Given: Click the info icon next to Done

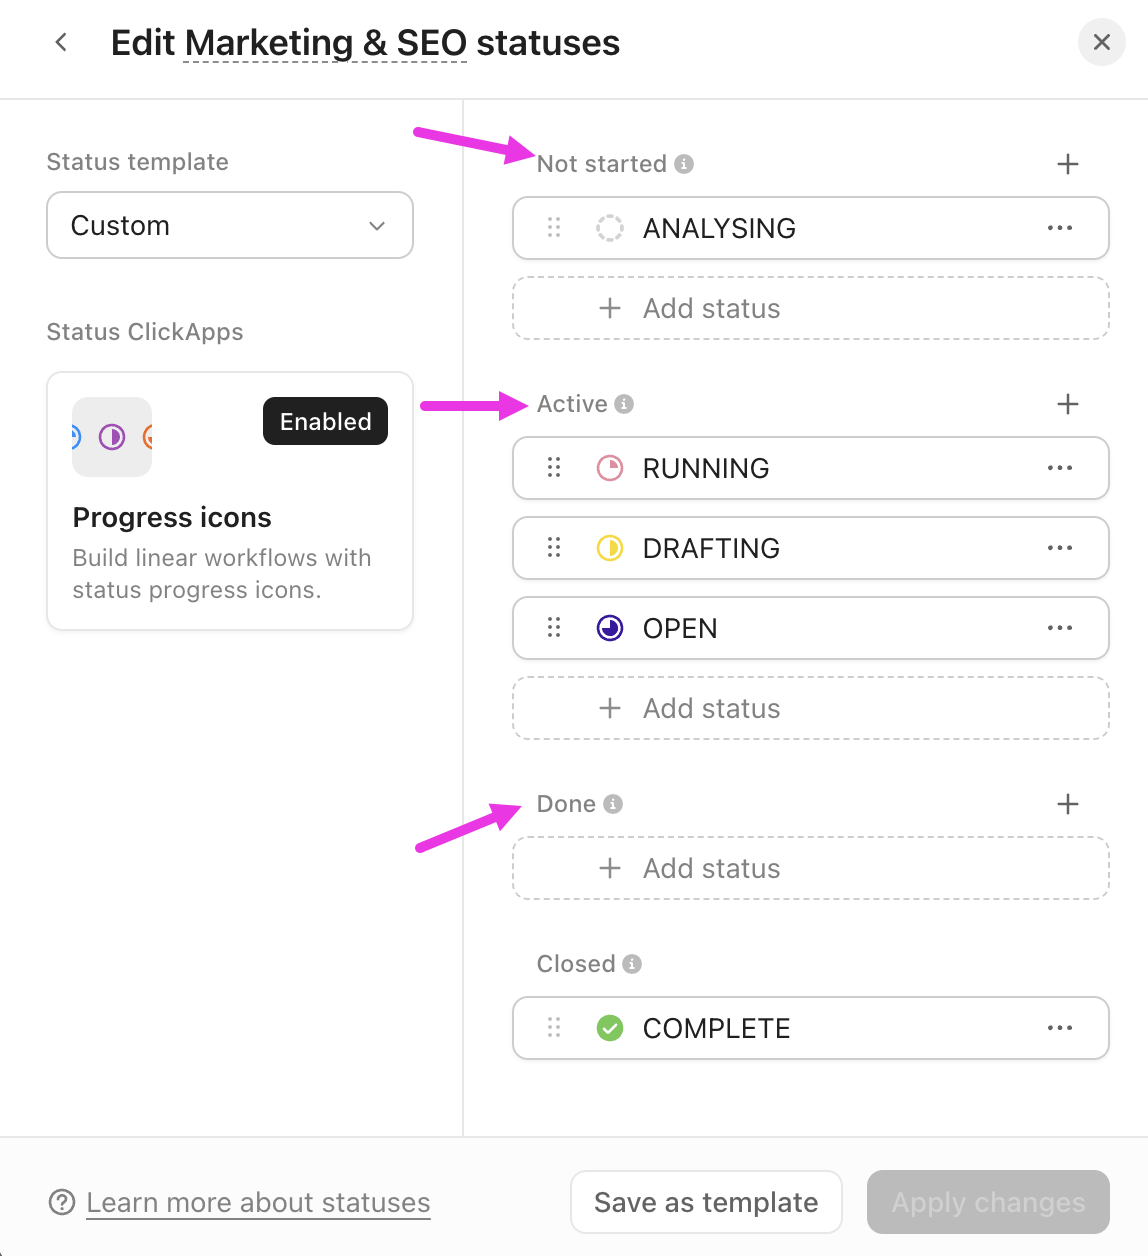Looking at the screenshot, I should pos(614,803).
